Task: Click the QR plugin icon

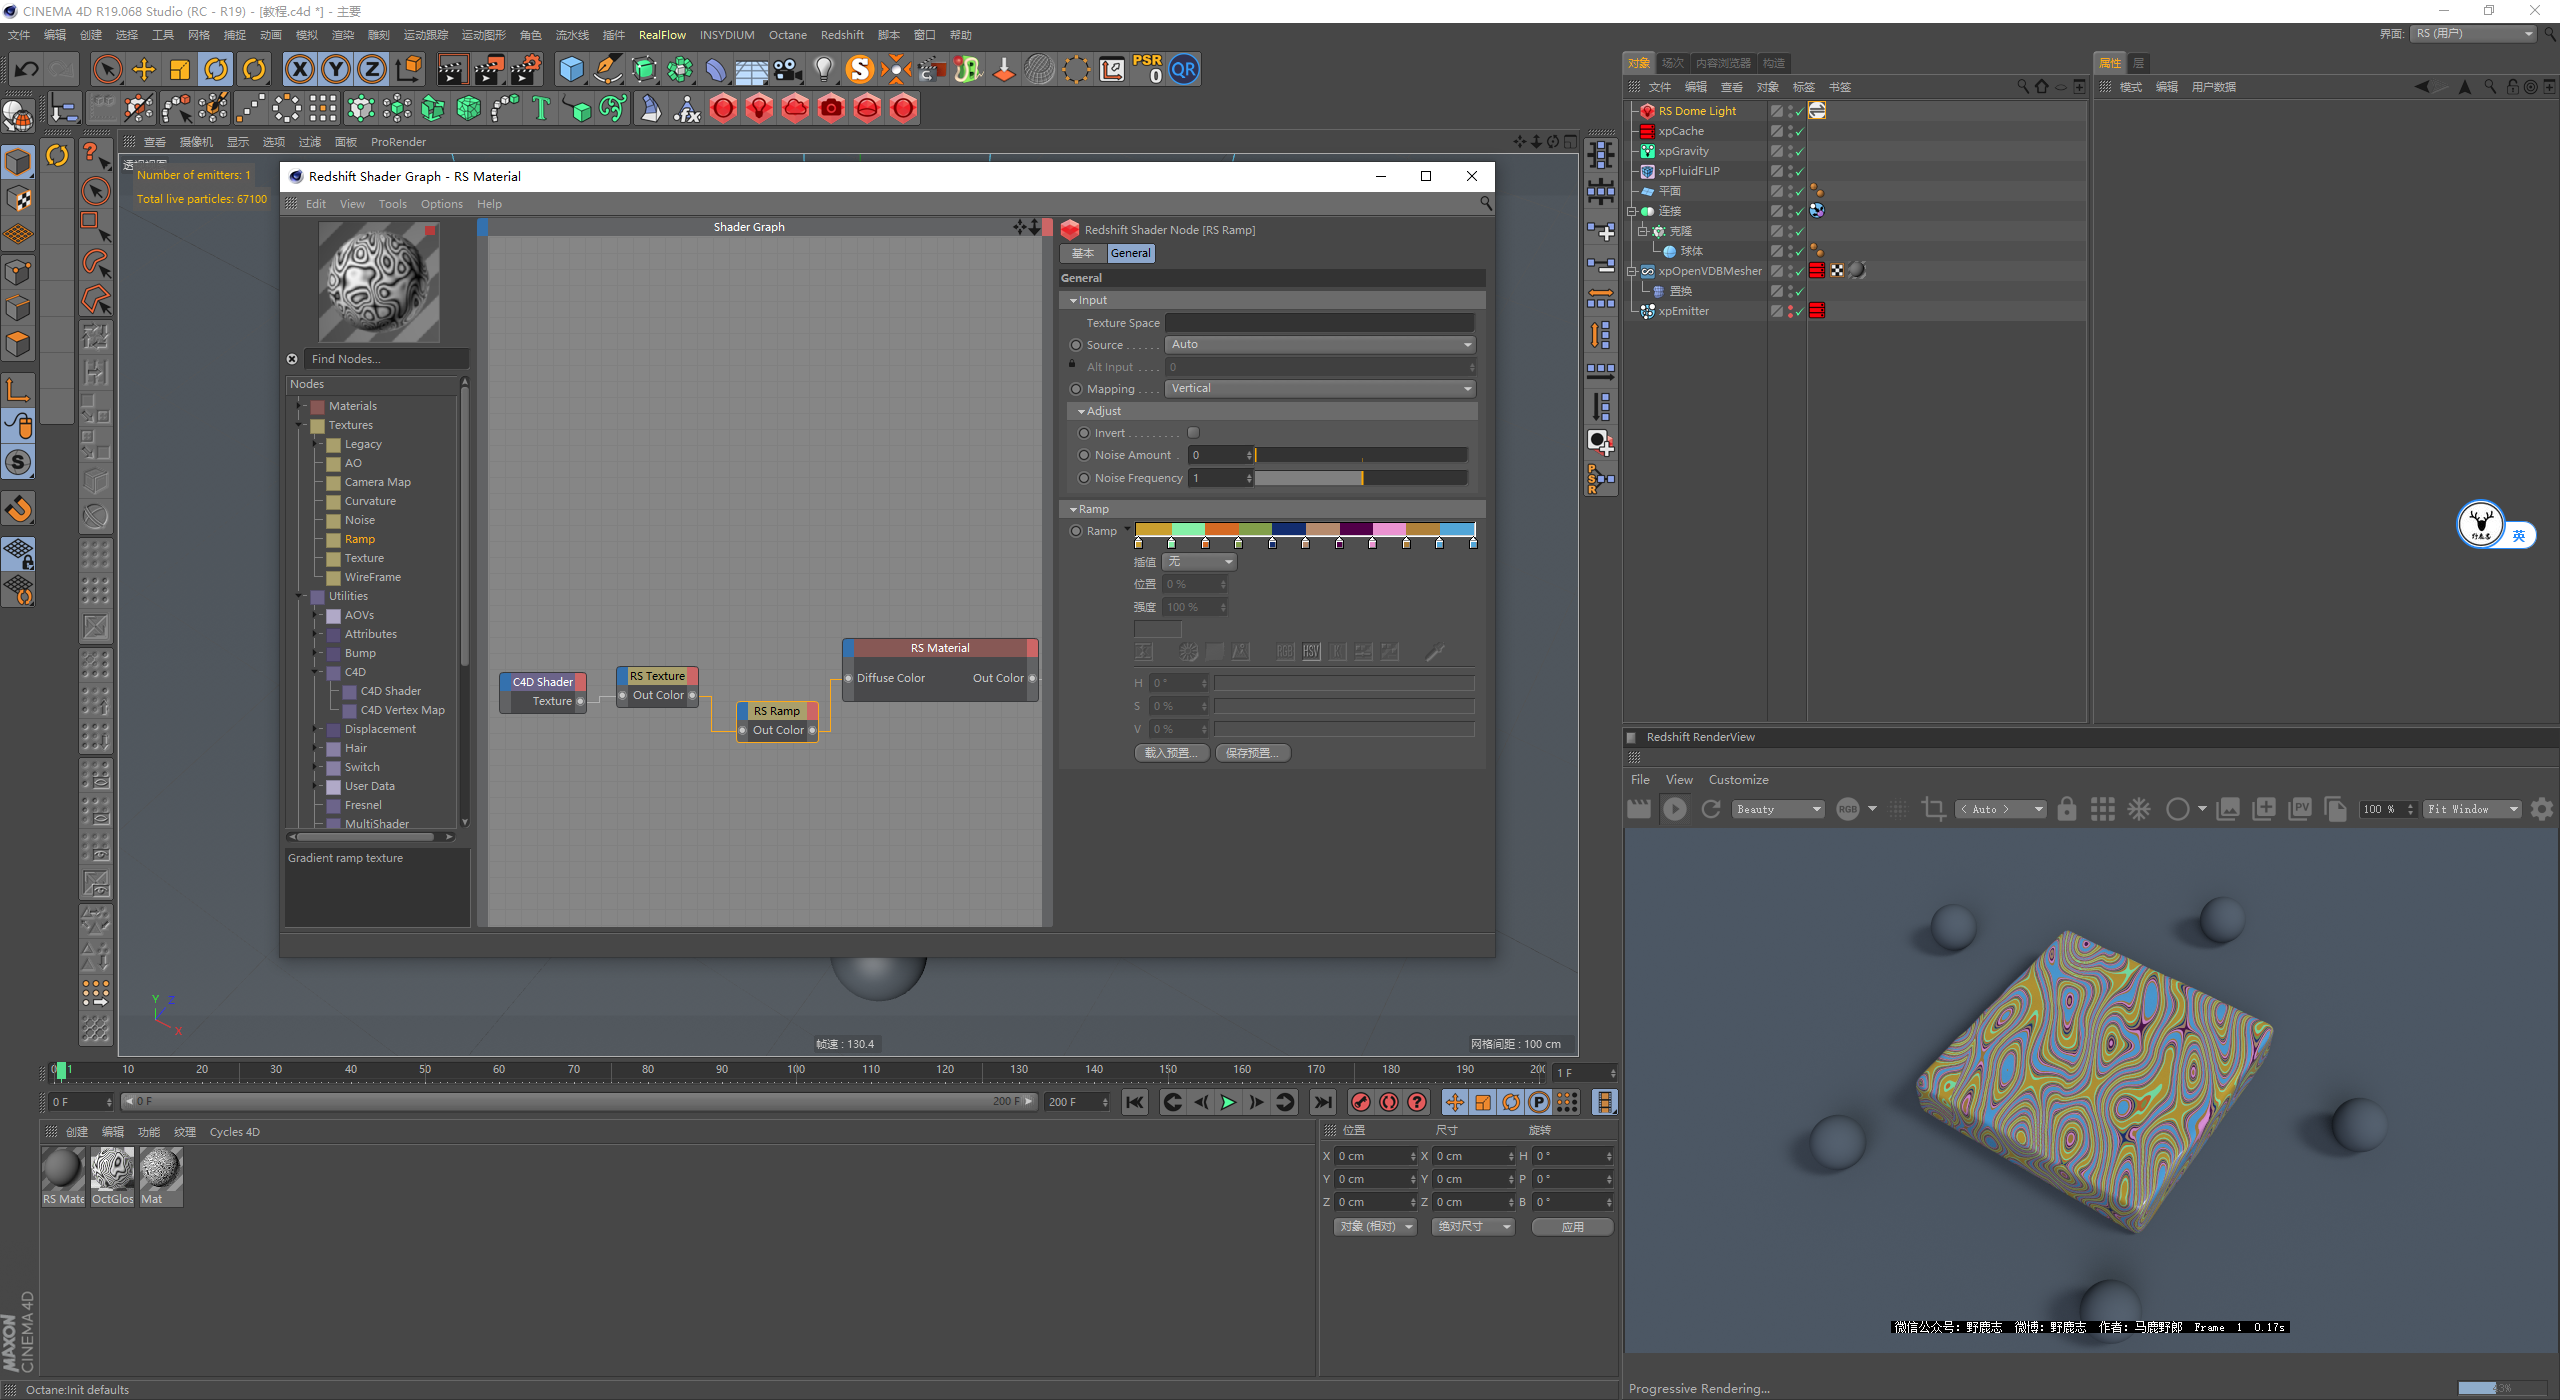Action: [x=1184, y=70]
